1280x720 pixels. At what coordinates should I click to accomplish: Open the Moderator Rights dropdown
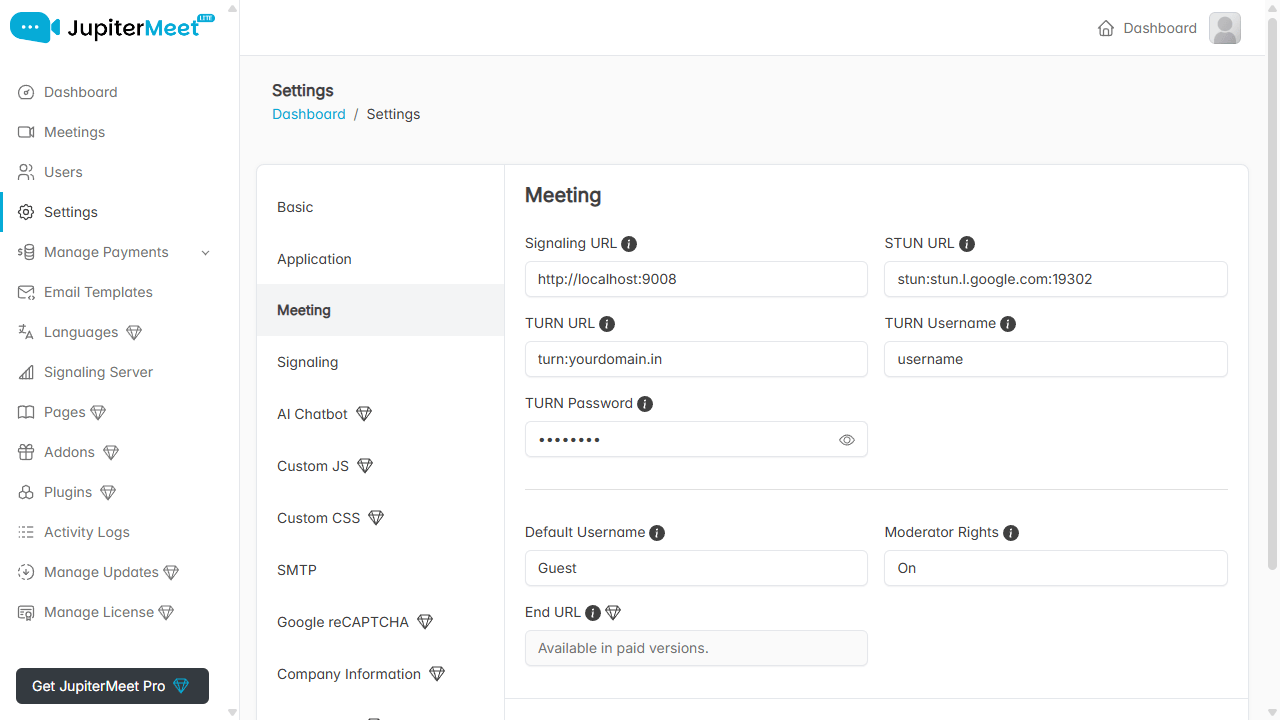[1056, 568]
